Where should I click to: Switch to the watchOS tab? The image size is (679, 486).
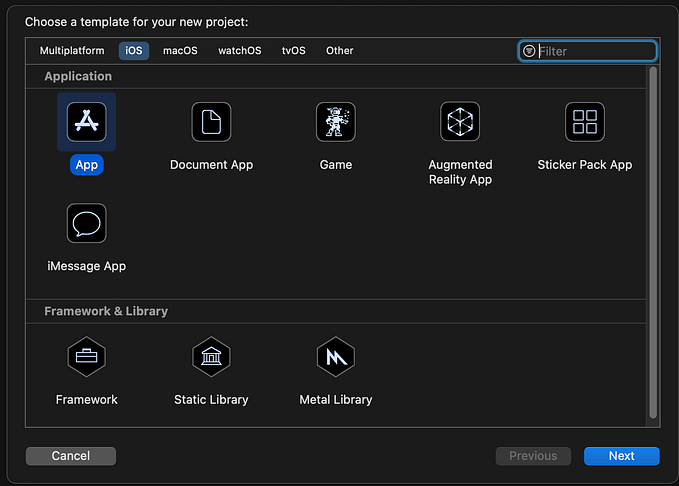point(239,51)
